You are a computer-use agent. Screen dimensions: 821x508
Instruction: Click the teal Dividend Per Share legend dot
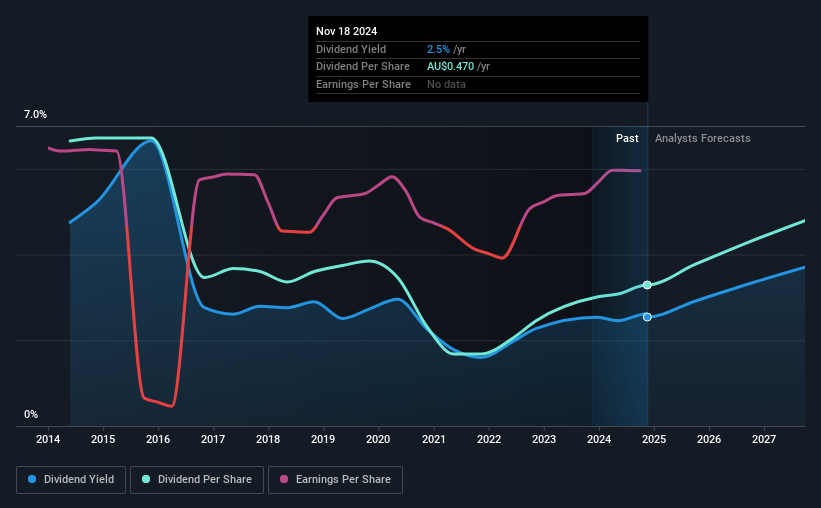[x=146, y=479]
